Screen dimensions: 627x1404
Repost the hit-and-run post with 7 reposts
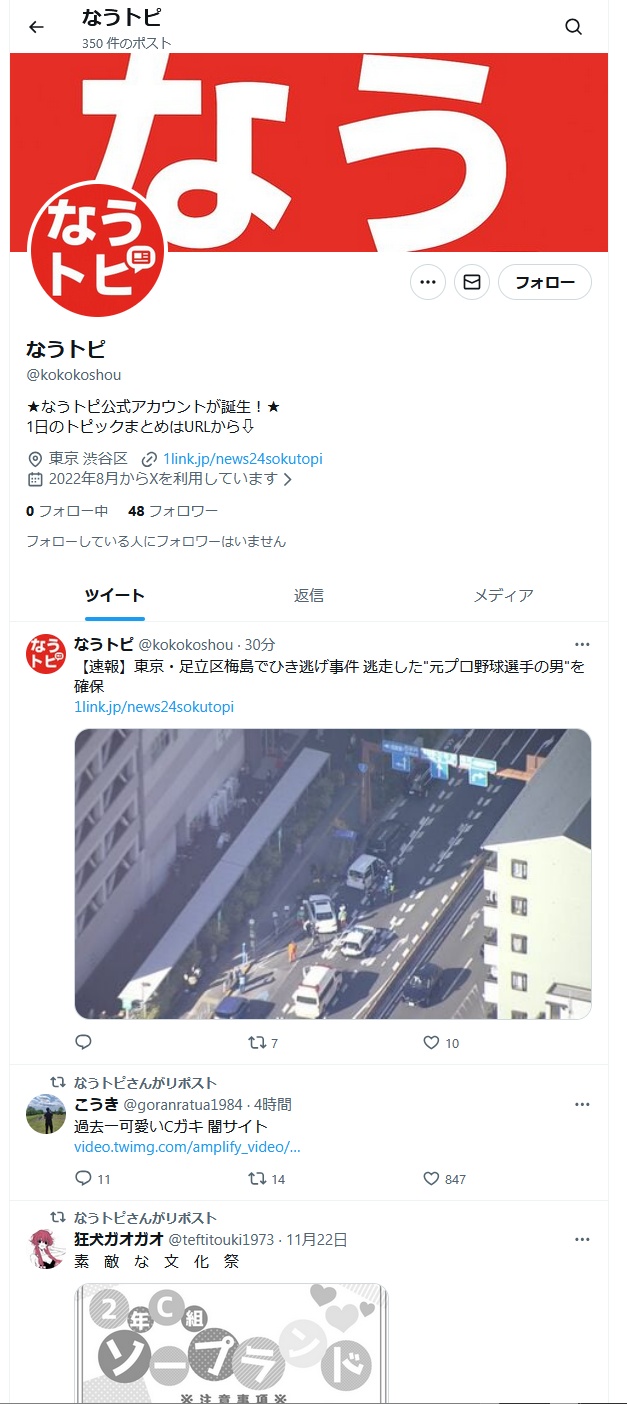coord(263,1043)
